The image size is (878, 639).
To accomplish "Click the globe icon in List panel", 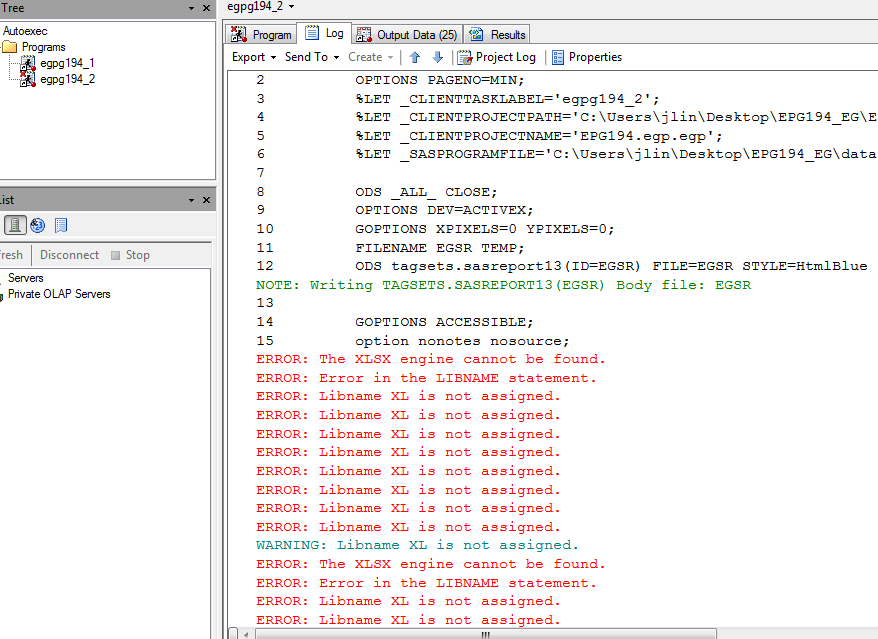I will tap(38, 225).
